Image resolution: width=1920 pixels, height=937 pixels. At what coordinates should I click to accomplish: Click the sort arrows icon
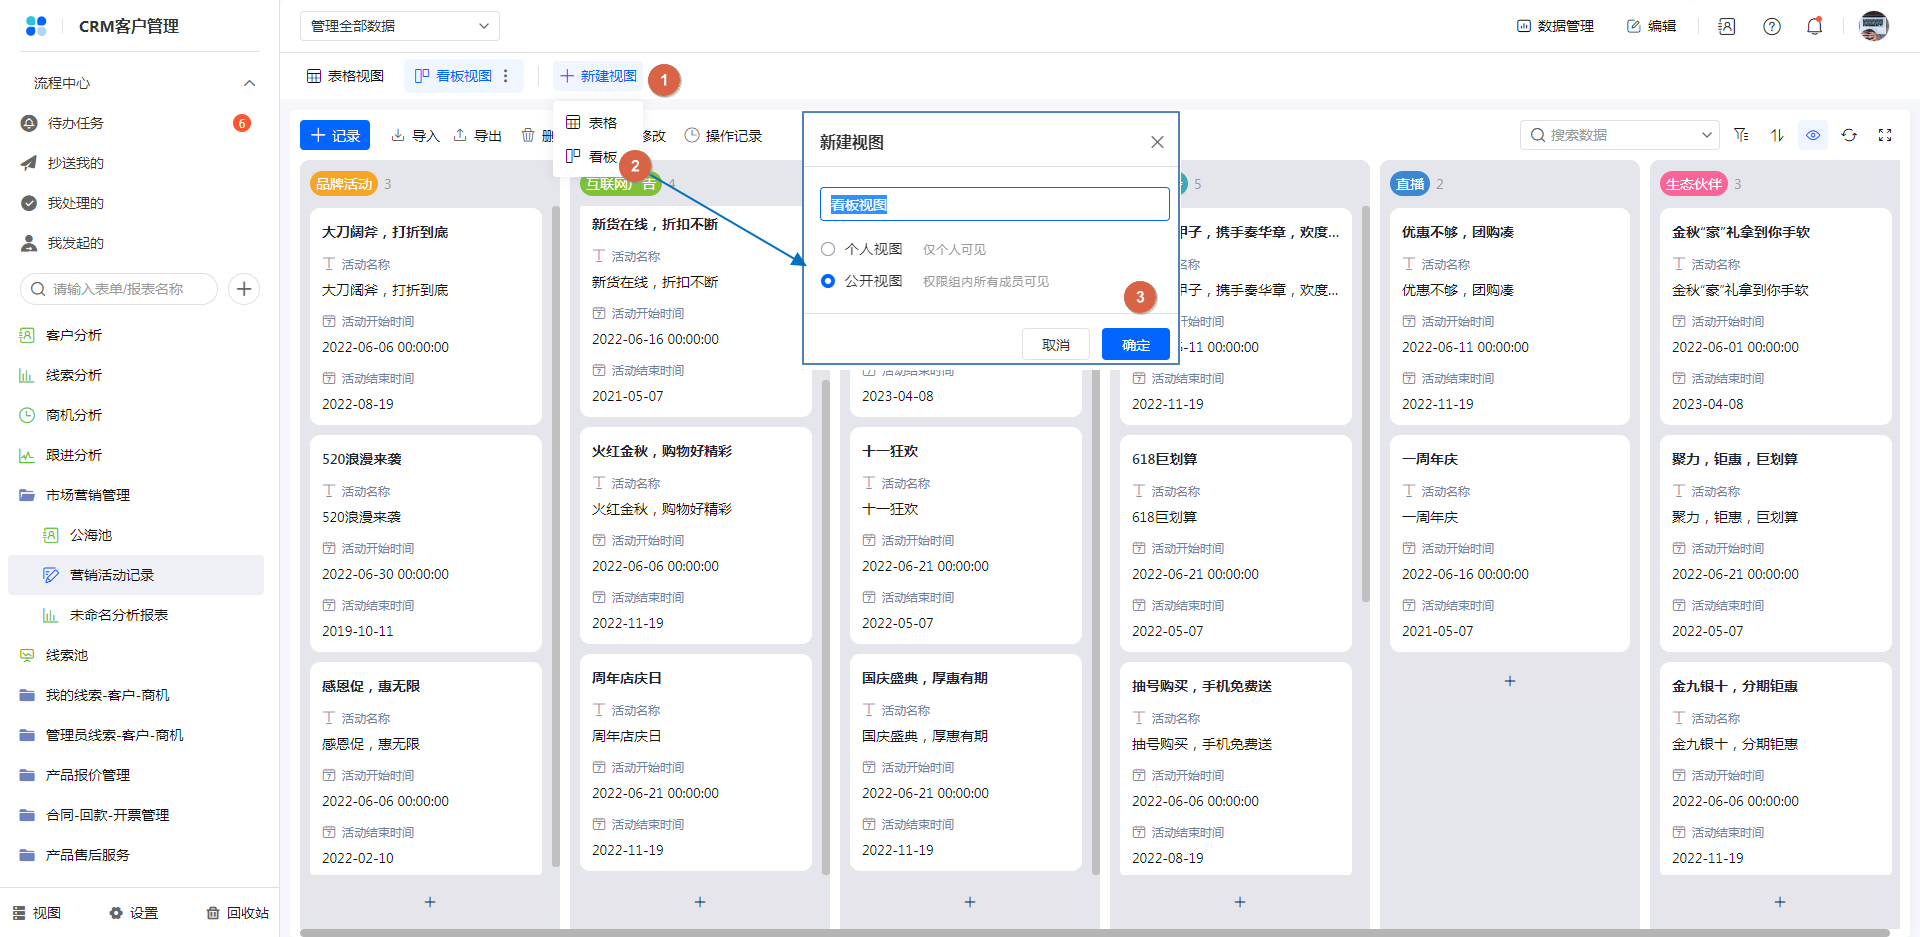click(x=1777, y=135)
